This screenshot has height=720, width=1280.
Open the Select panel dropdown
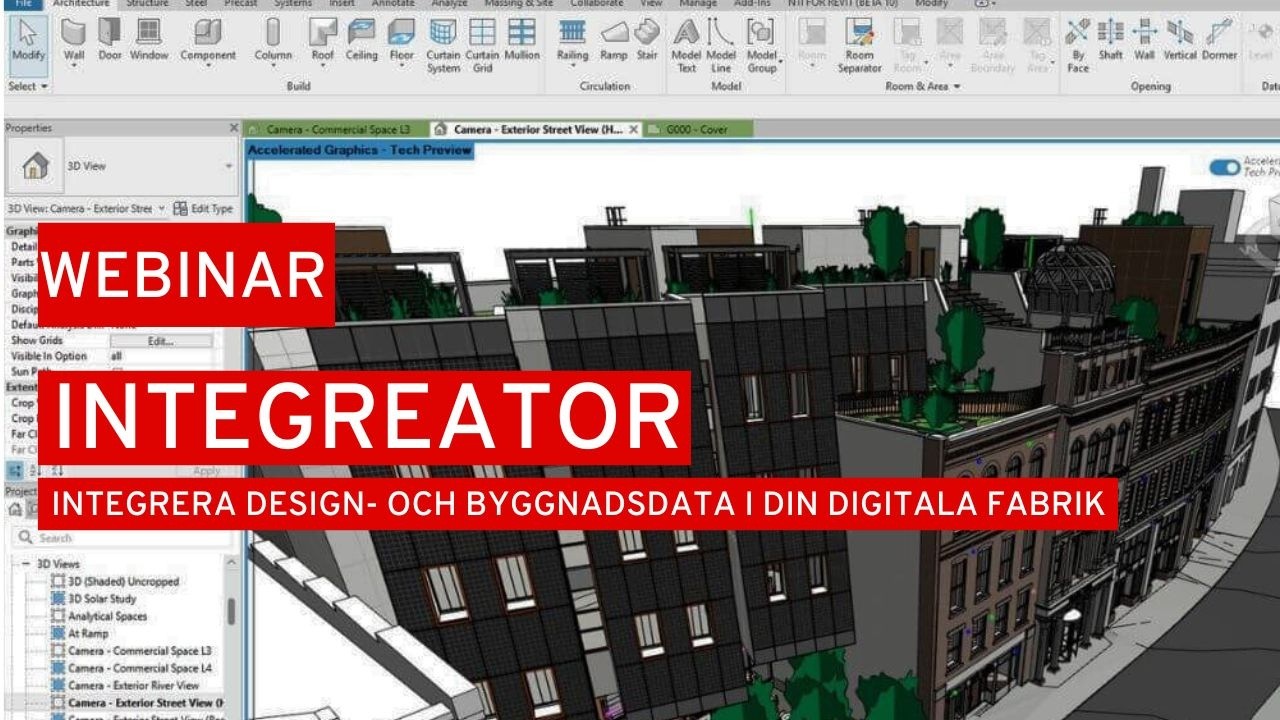pos(28,86)
